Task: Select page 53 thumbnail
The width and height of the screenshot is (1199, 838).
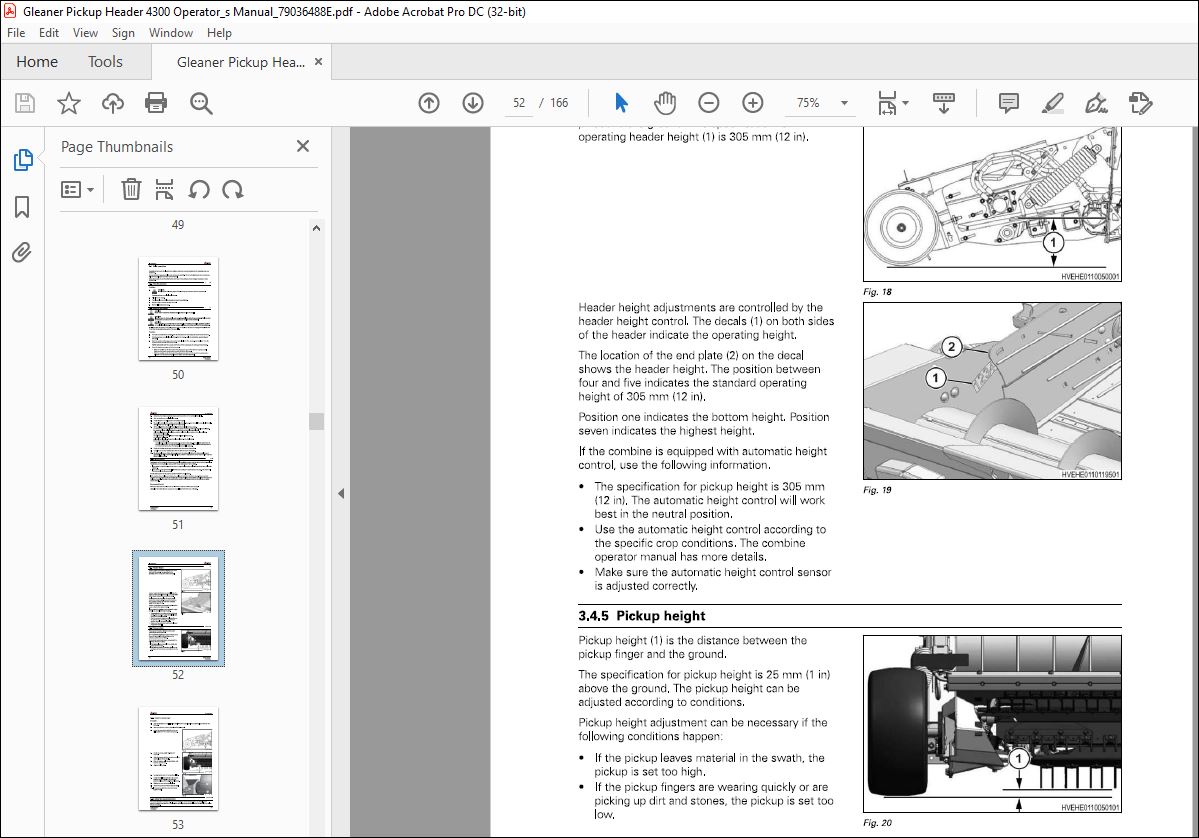Action: click(178, 758)
